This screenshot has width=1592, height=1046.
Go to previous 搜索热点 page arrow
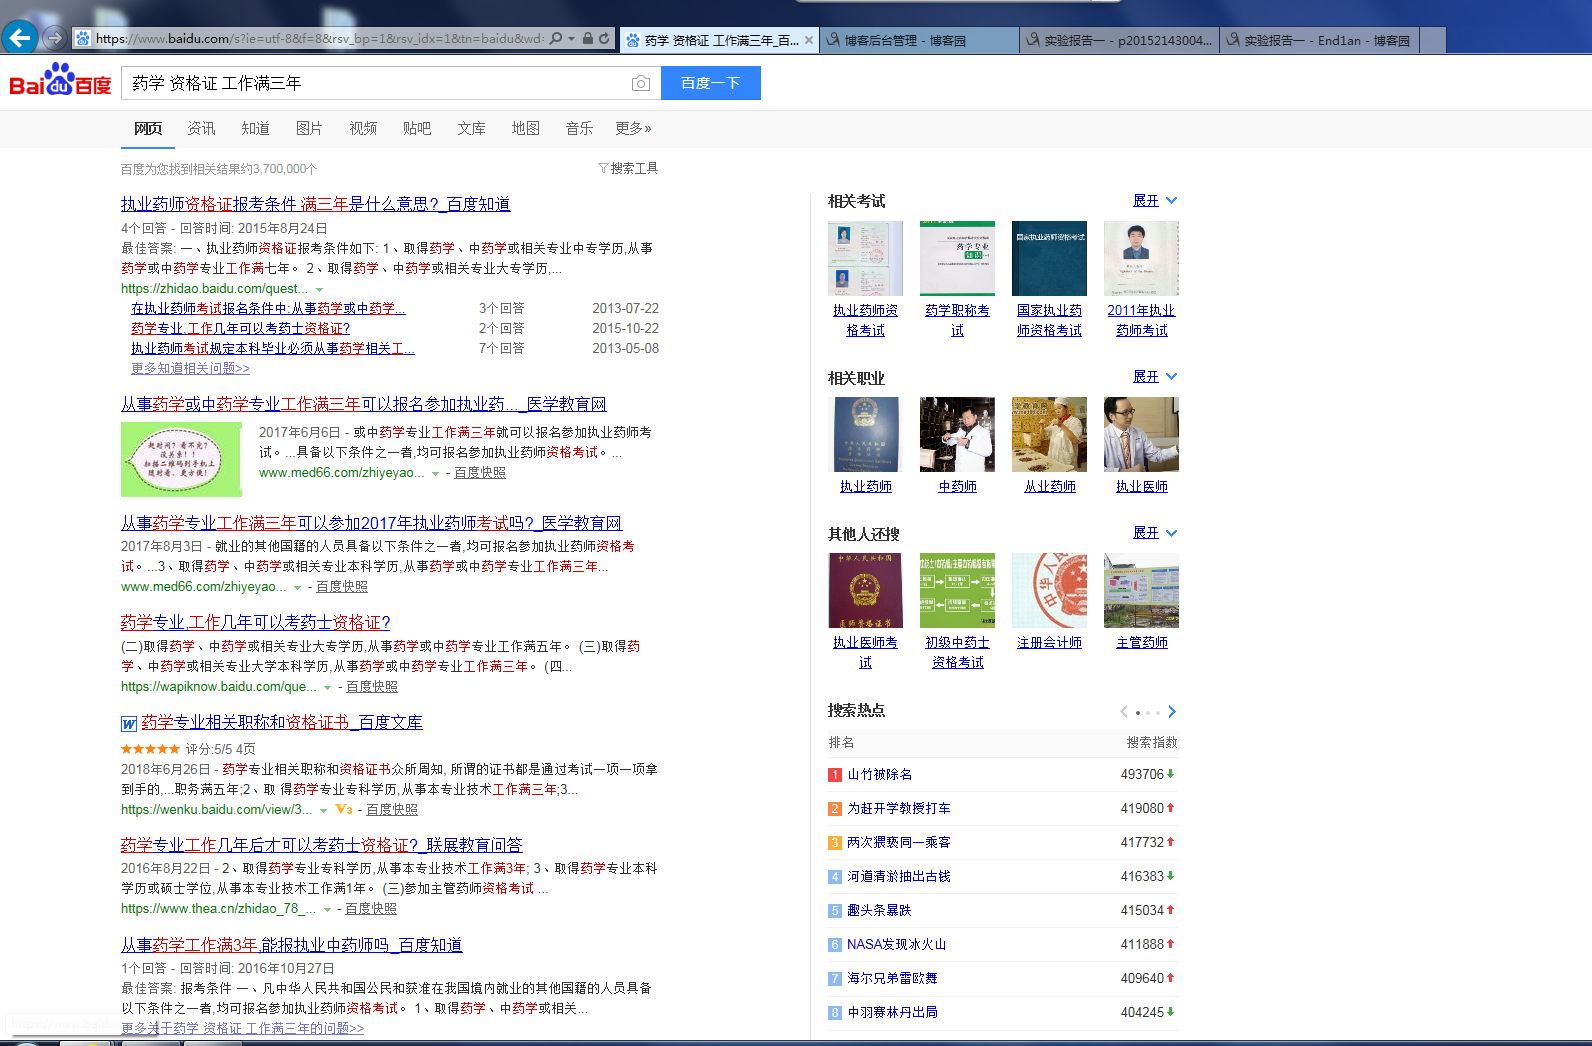[x=1124, y=712]
